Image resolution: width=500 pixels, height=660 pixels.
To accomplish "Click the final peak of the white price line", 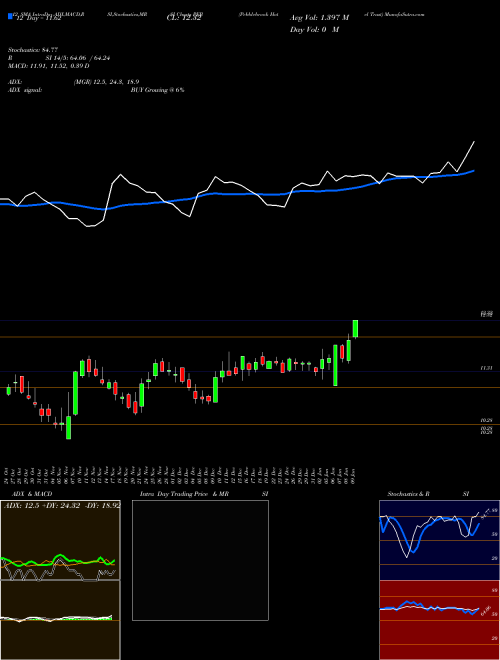I will tap(474, 142).
